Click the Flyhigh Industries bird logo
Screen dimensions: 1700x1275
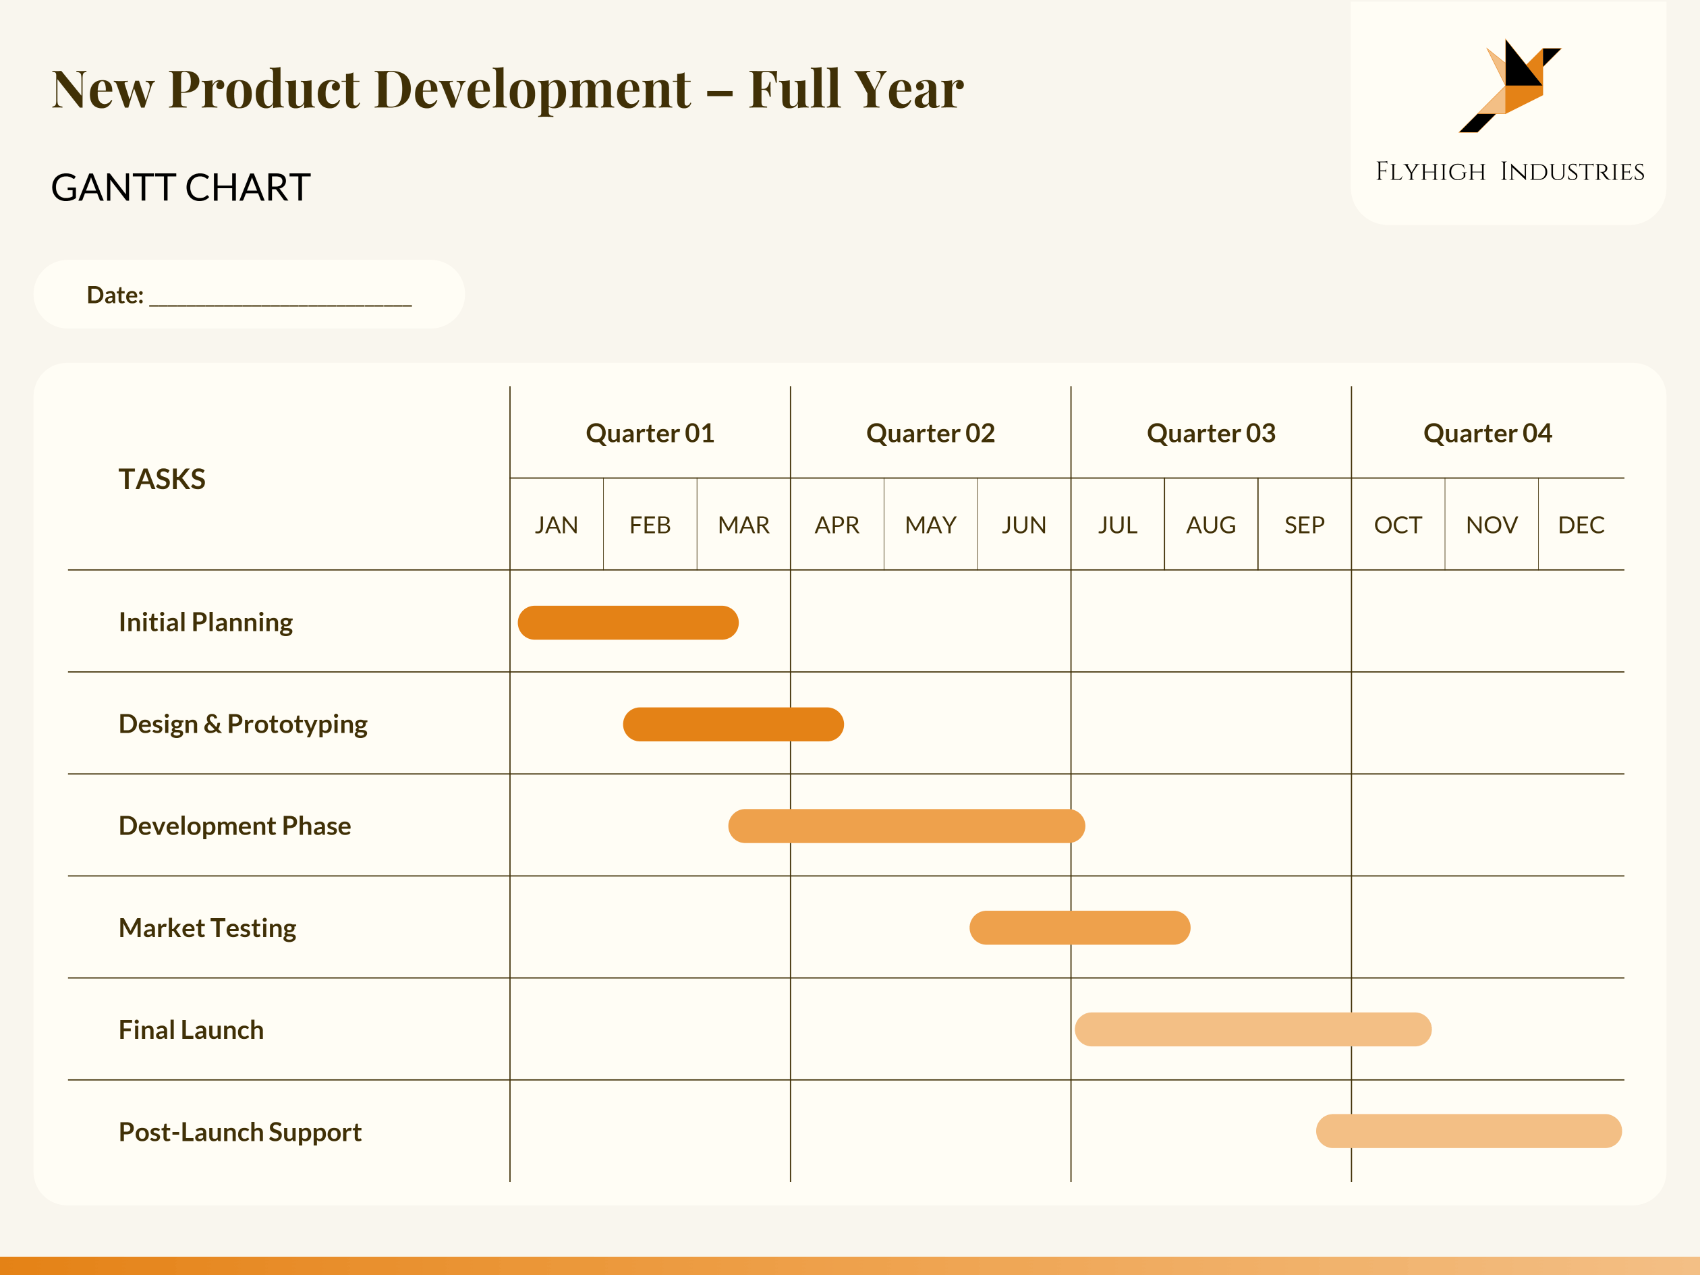[x=1508, y=85]
